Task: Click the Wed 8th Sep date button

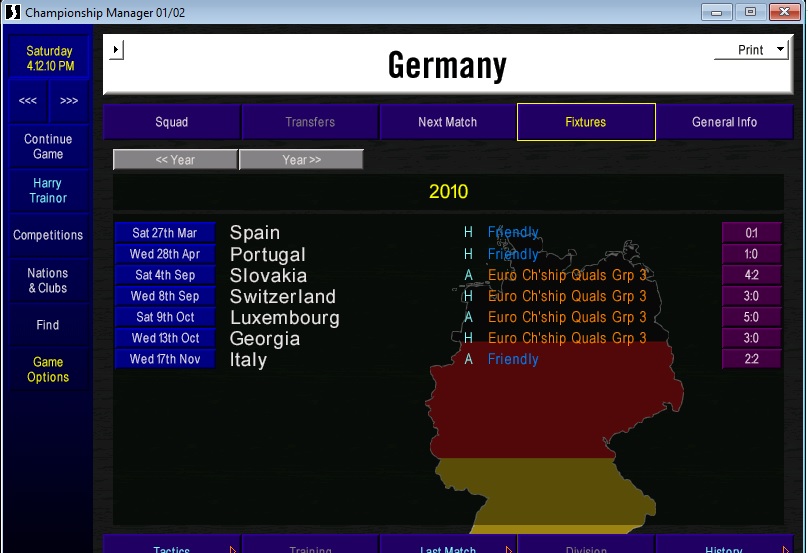Action: 165,296
